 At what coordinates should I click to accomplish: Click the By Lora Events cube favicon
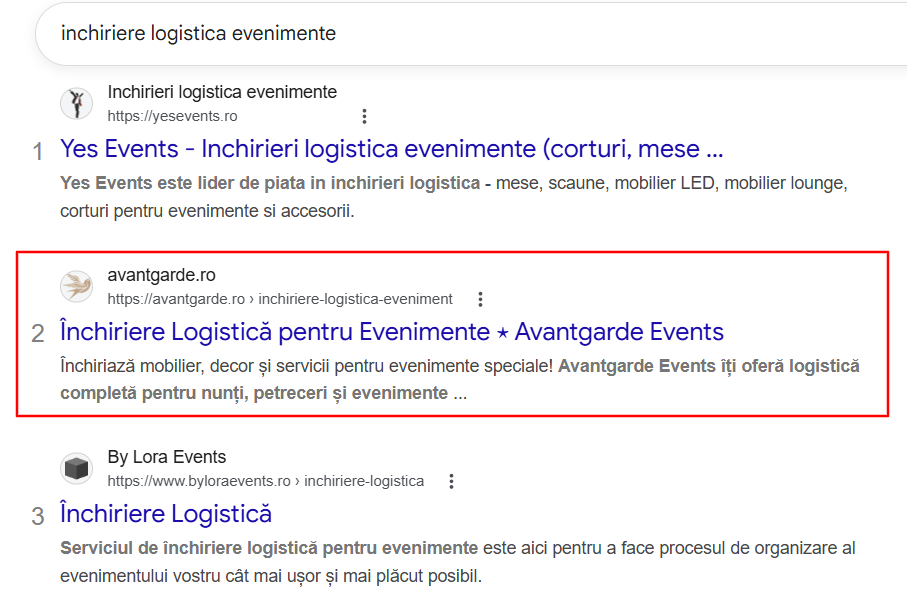point(76,469)
